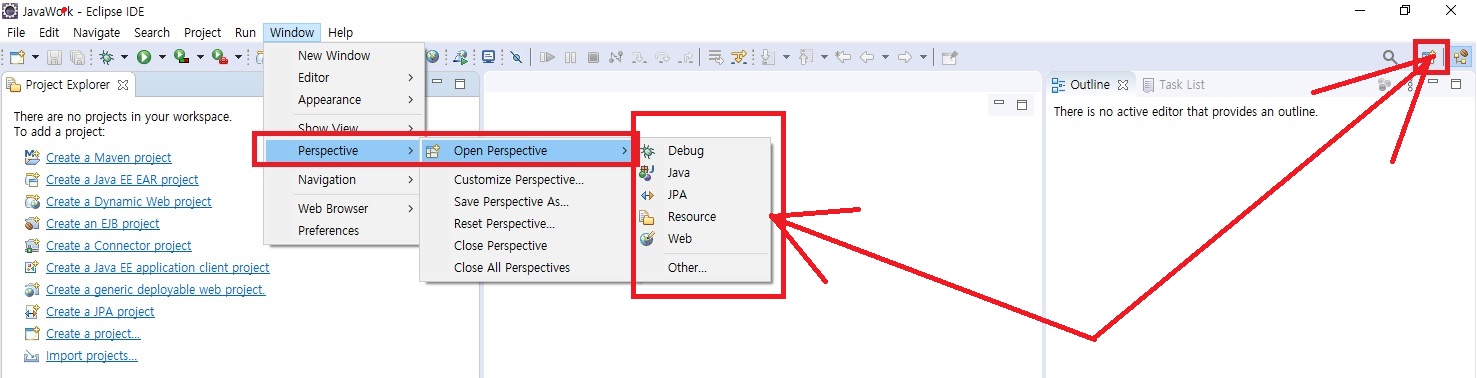This screenshot has width=1477, height=378.
Task: Expand the Back history dropdown arrow
Action: [885, 57]
